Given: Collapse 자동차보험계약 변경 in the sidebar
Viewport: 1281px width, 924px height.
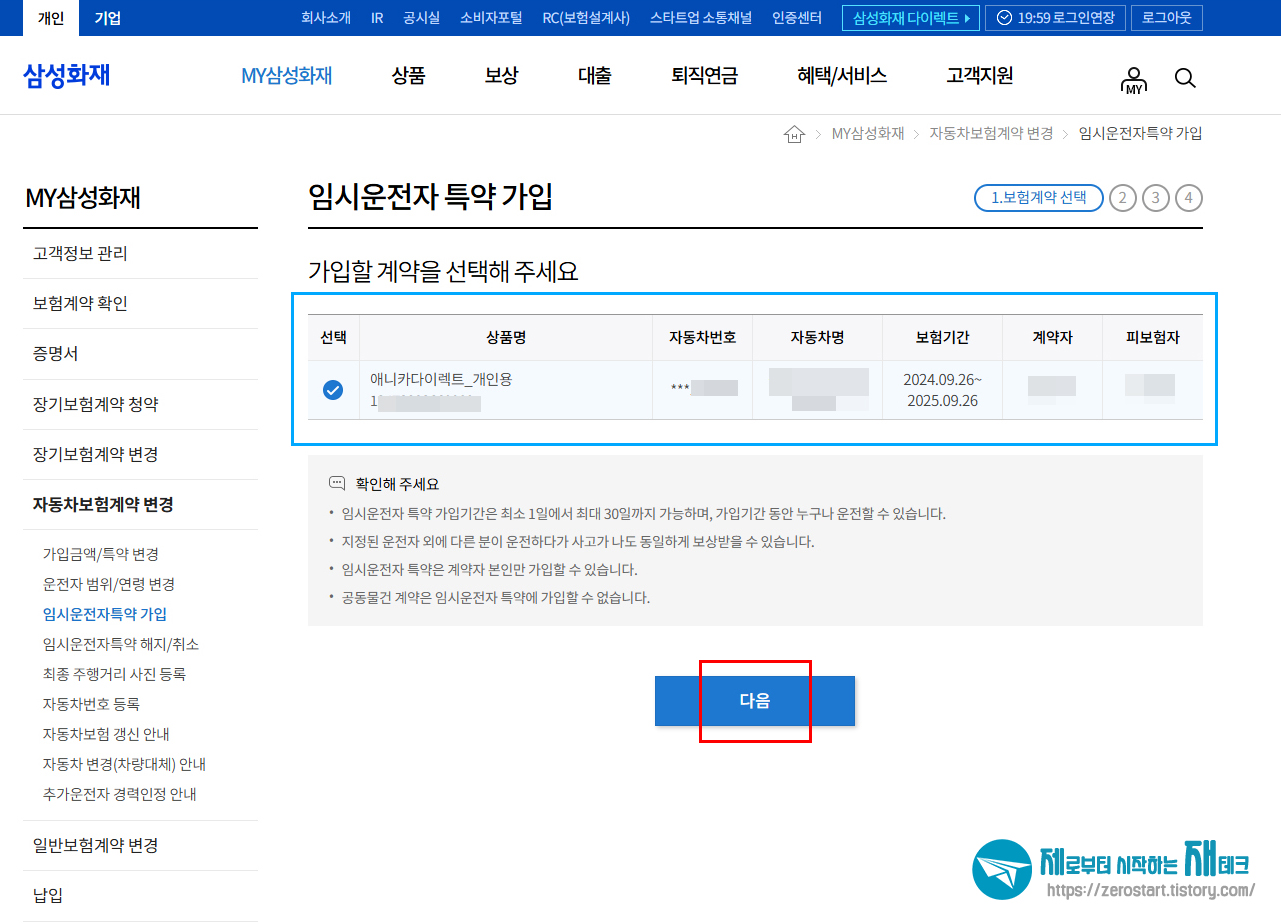Looking at the screenshot, I should [140, 505].
